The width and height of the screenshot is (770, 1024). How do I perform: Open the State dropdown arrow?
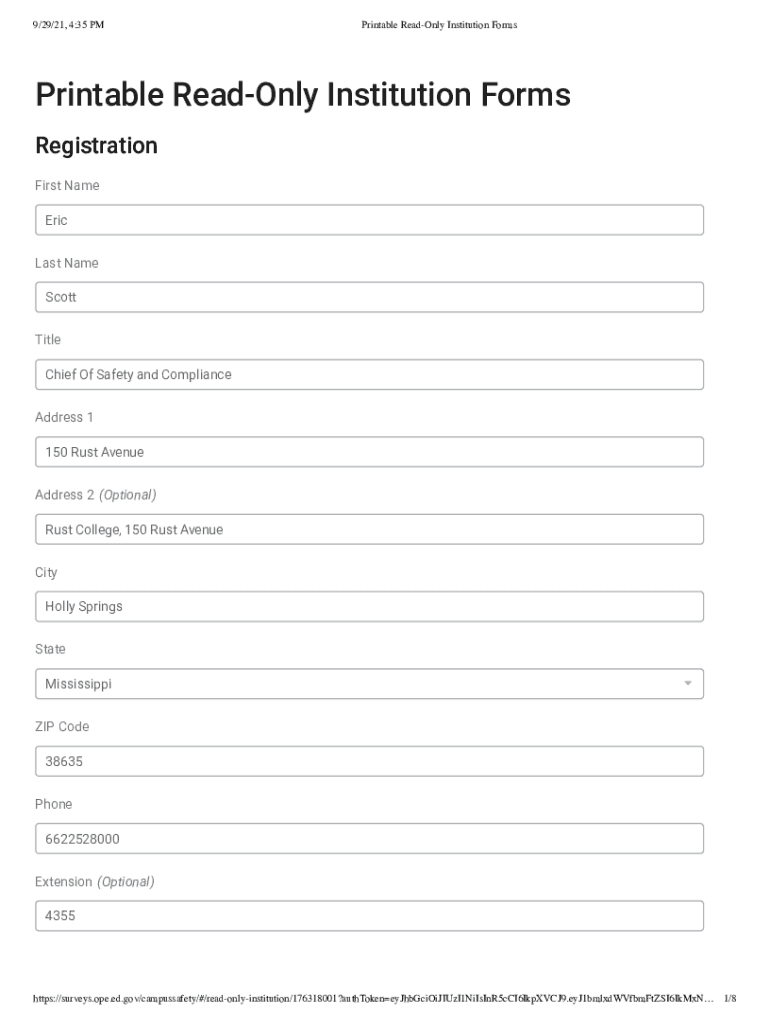687,684
